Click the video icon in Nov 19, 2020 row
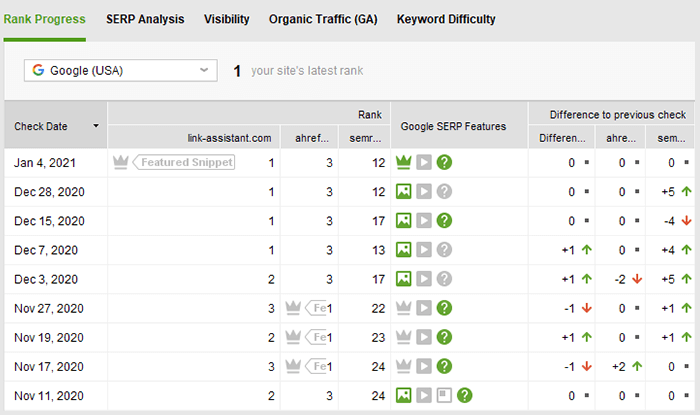 pos(424,337)
